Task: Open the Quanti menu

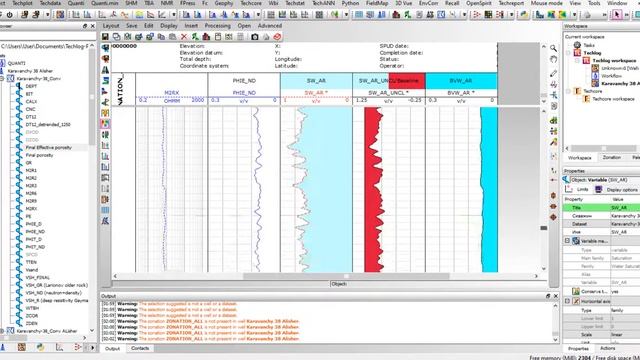Action: pyautogui.click(x=76, y=3)
